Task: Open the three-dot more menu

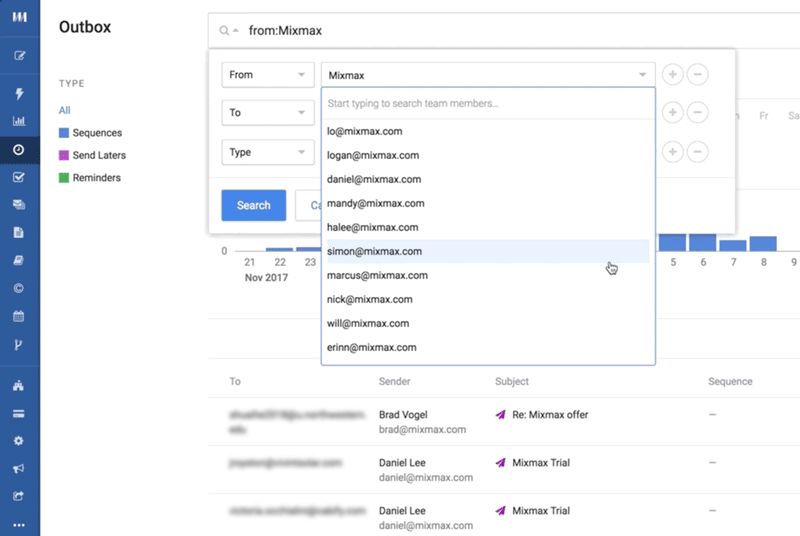Action: point(19,525)
